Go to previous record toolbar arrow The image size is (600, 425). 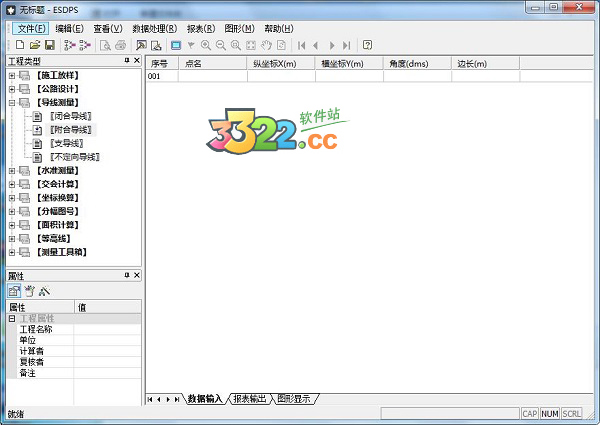click(316, 46)
